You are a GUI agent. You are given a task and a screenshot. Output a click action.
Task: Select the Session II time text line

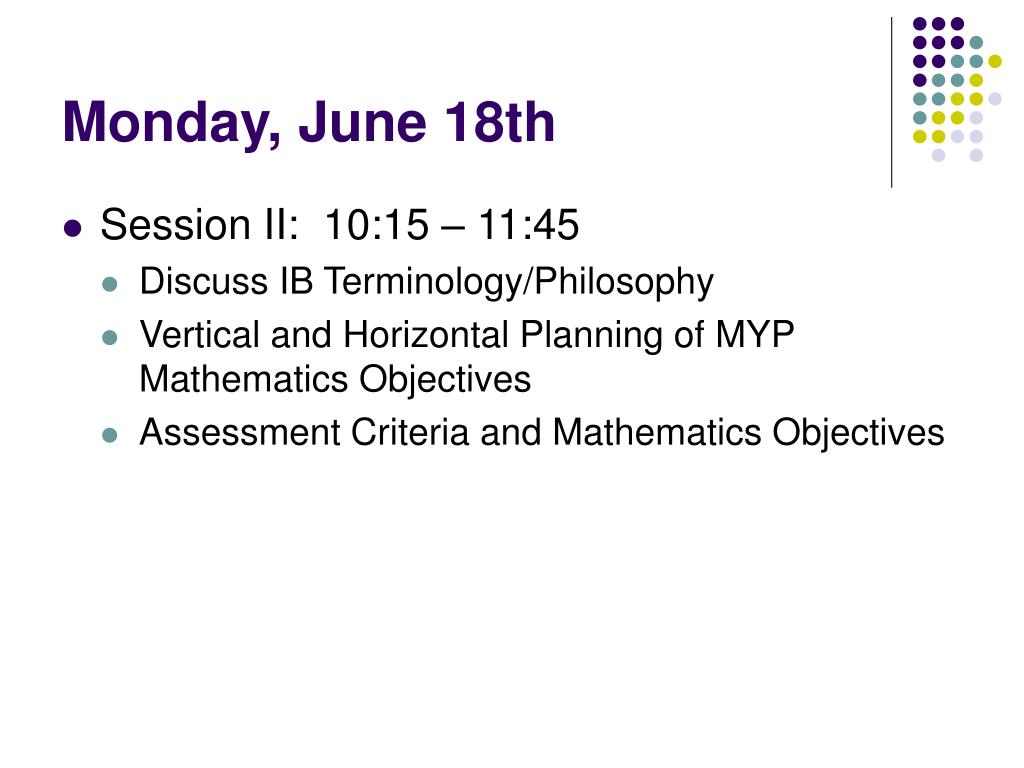(340, 225)
